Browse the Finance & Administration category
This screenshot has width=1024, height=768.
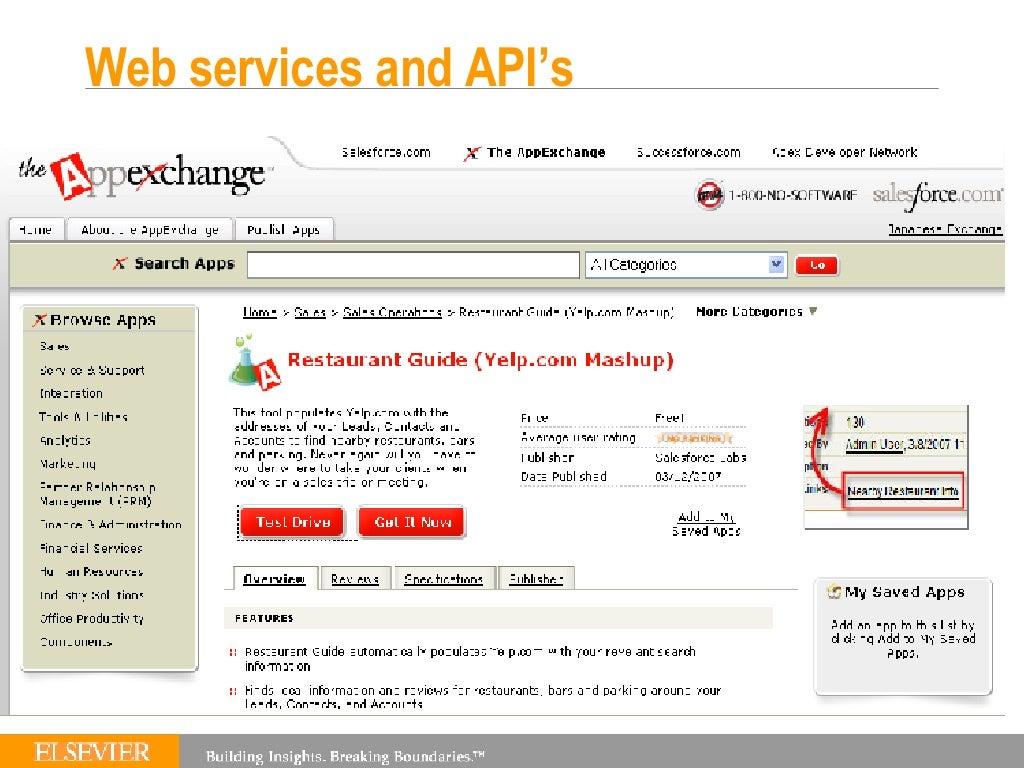coord(110,524)
